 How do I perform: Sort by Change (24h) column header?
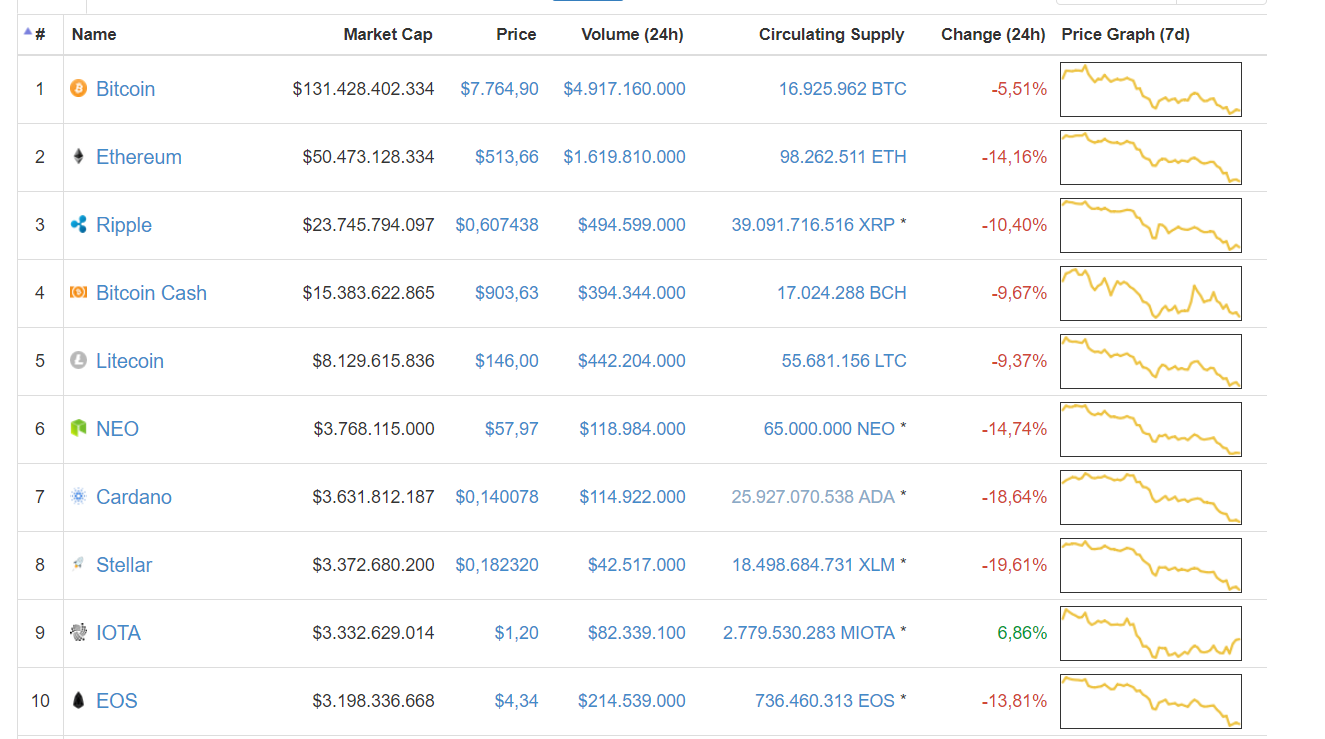click(x=992, y=35)
